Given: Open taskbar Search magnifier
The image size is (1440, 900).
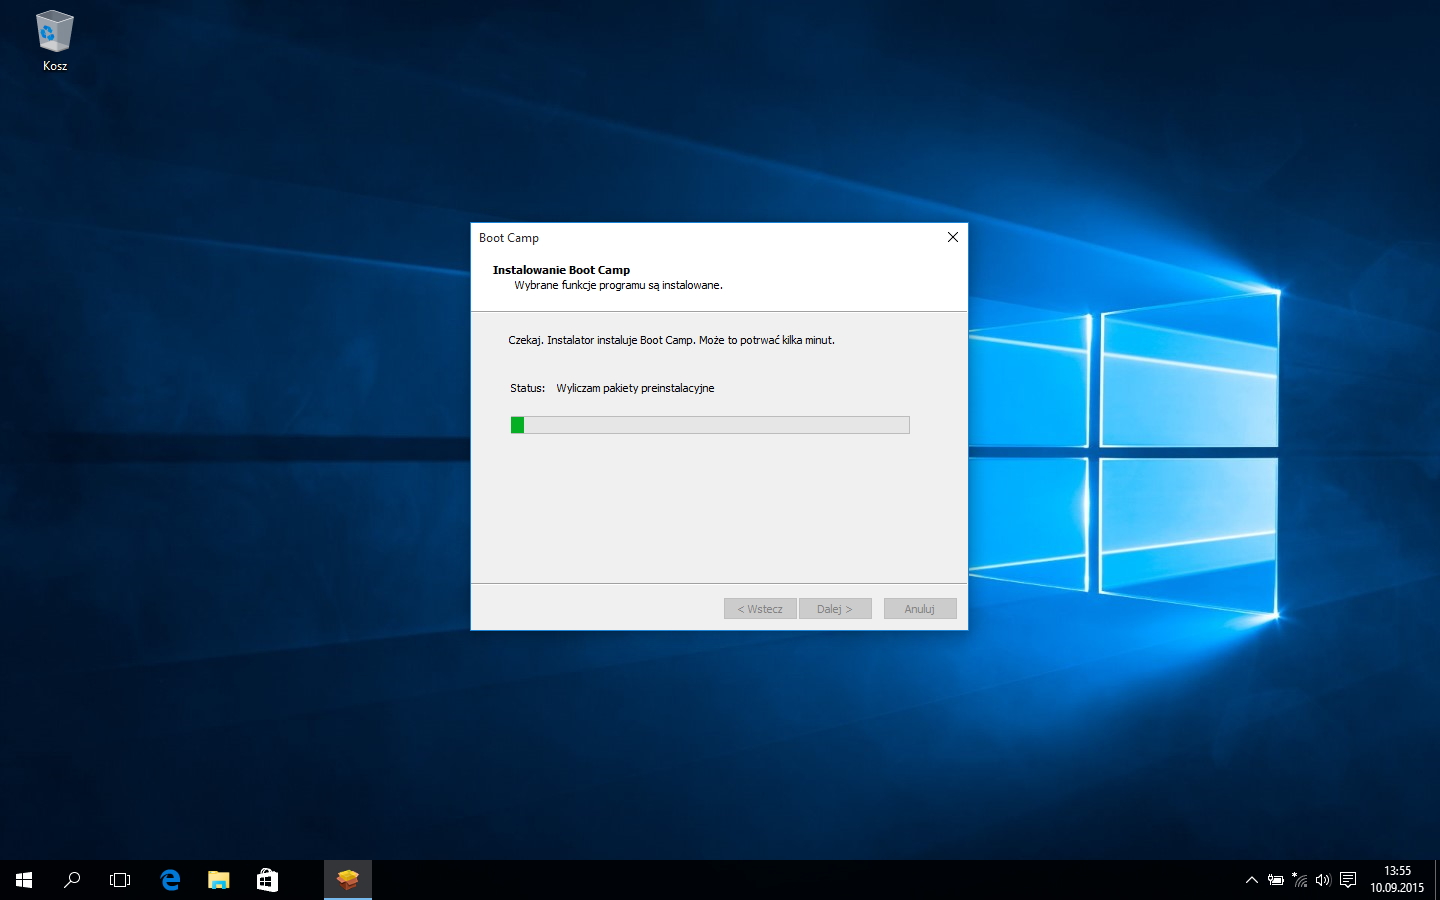Looking at the screenshot, I should 72,880.
